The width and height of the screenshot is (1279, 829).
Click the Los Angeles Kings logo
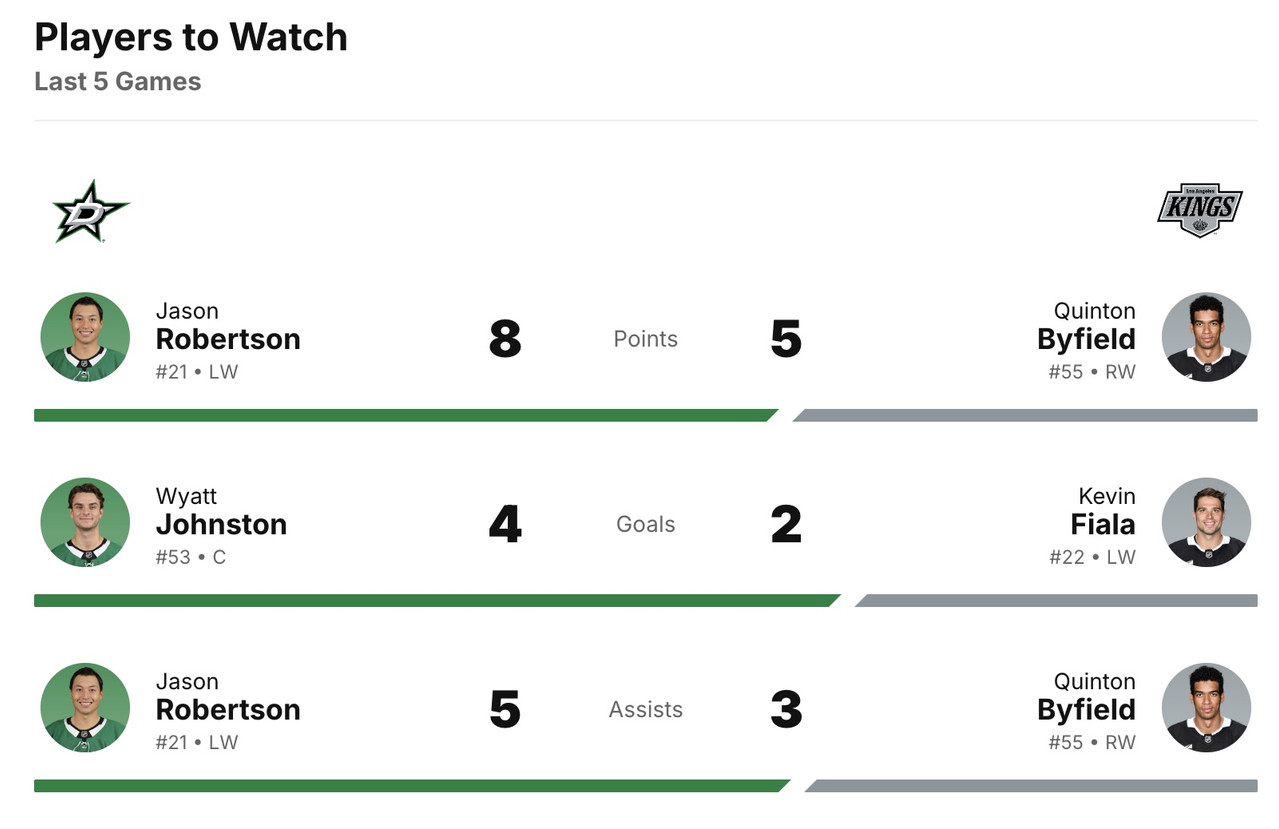click(1199, 210)
